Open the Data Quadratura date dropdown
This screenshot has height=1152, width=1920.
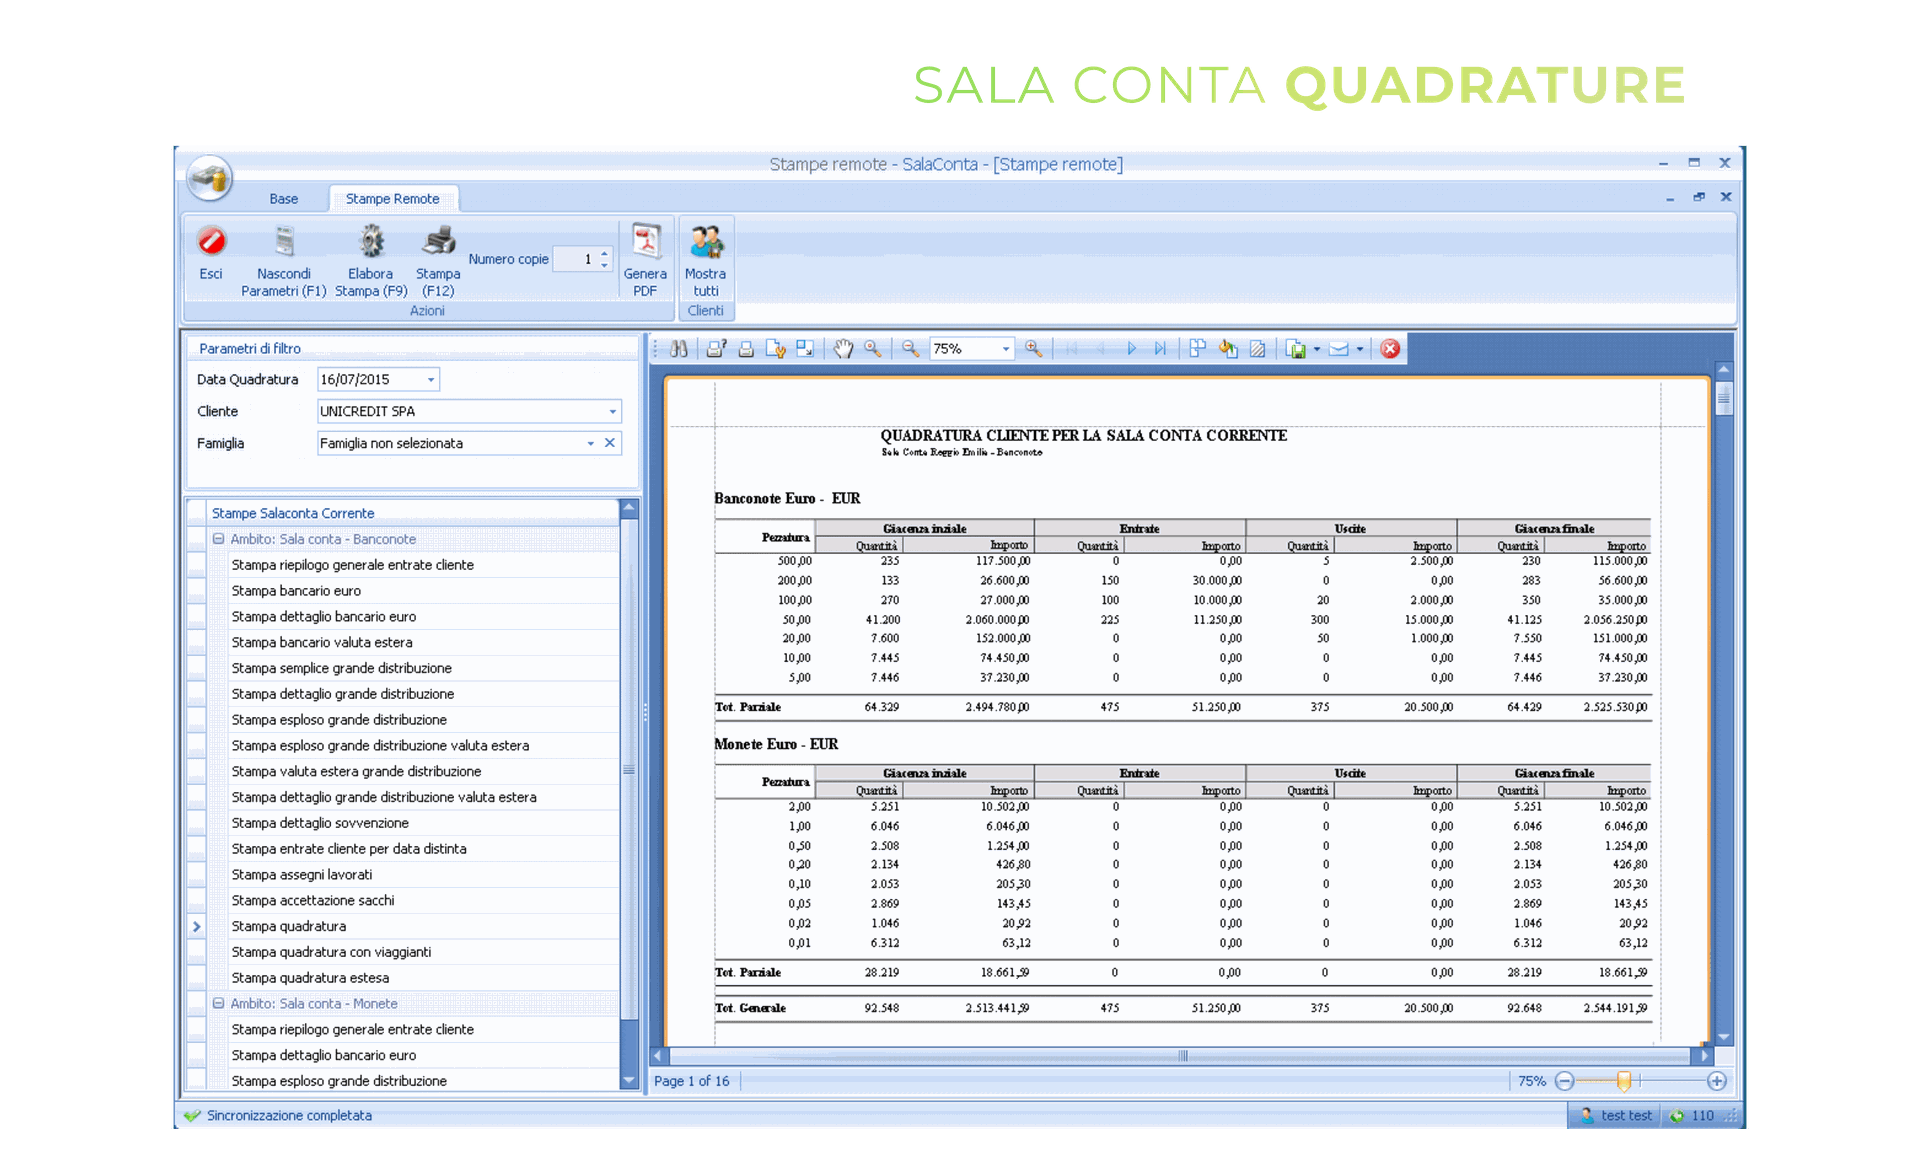click(x=431, y=380)
